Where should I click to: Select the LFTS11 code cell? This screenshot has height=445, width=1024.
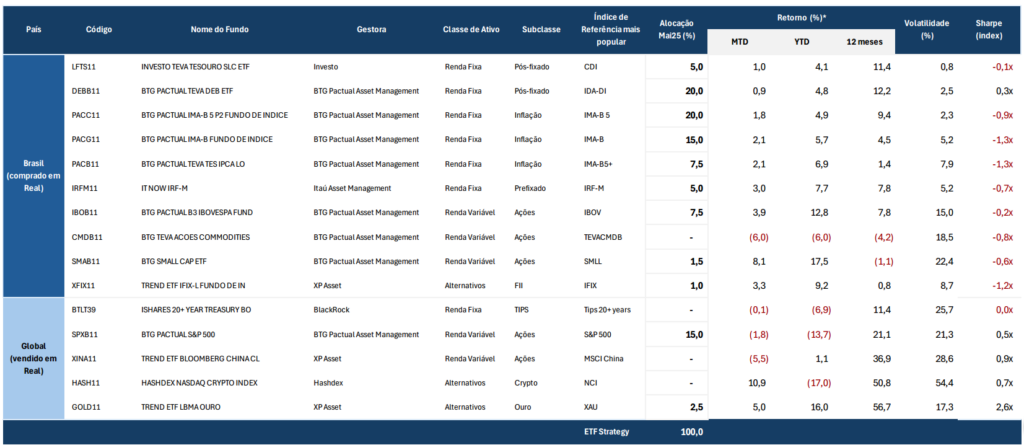click(x=86, y=67)
